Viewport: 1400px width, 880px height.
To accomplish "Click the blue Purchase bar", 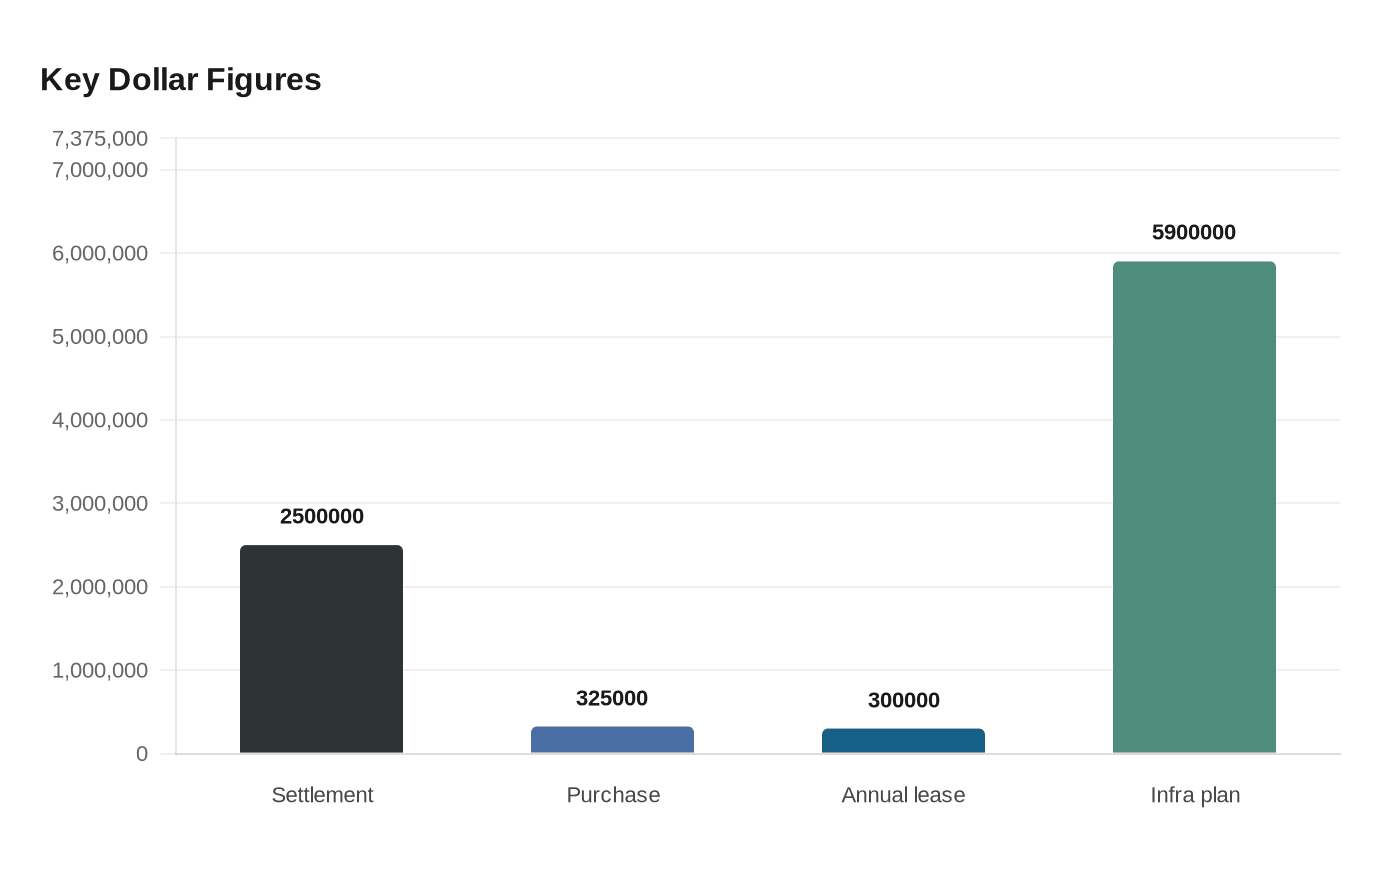I will tap(612, 740).
